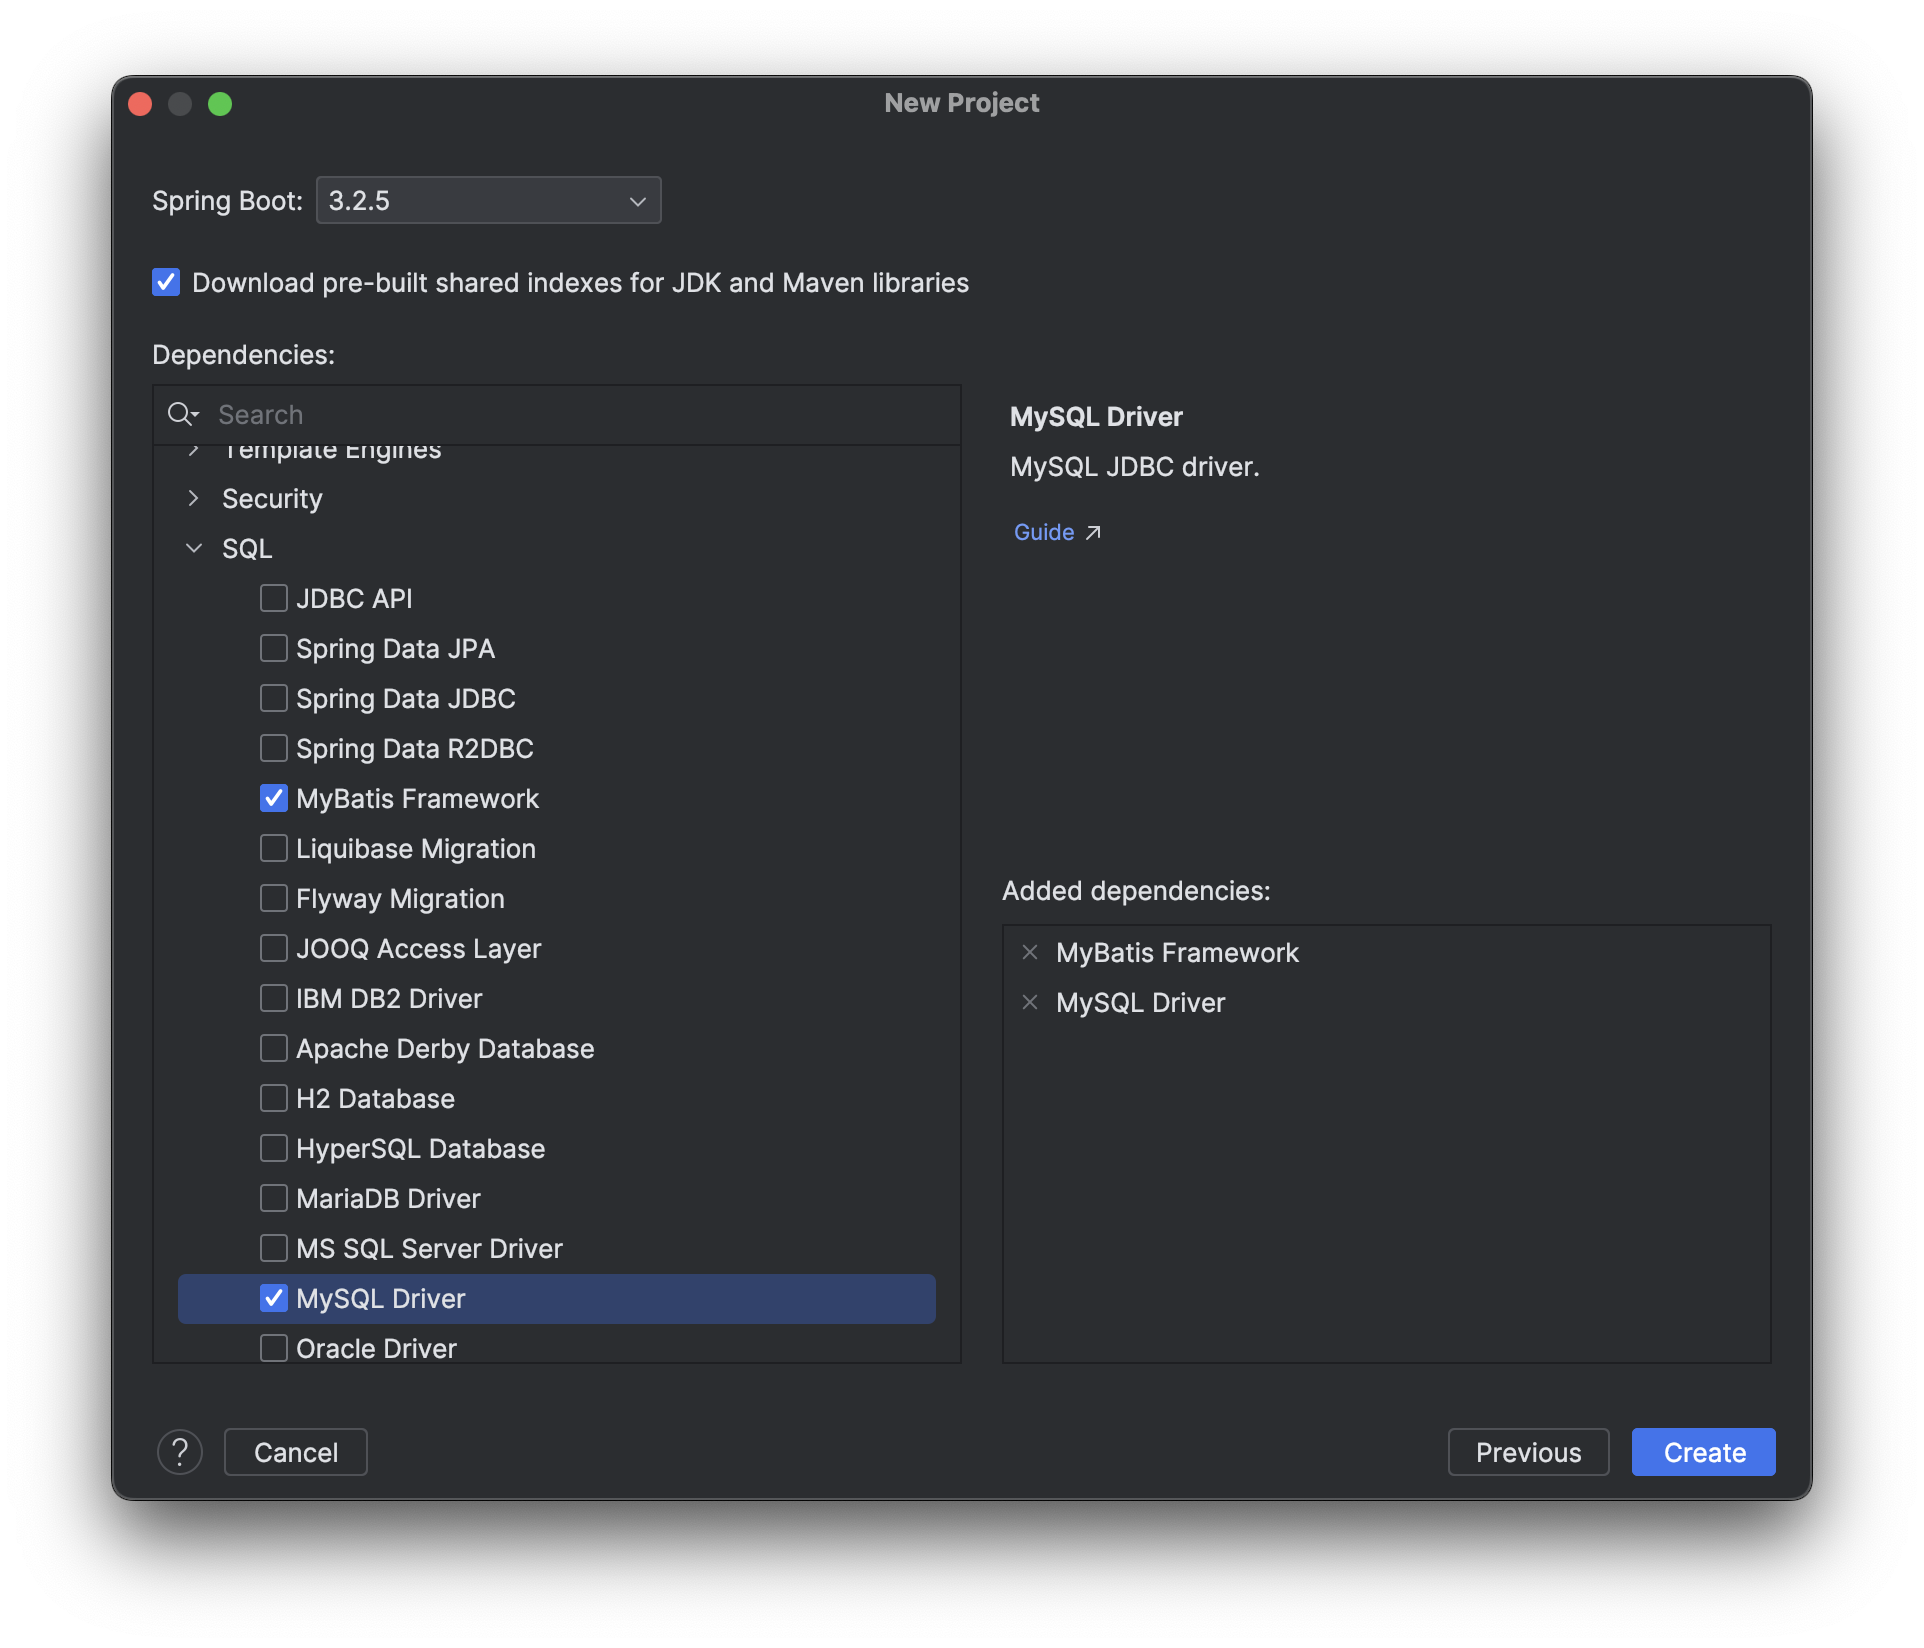Go back with the Previous button
Image resolution: width=1924 pixels, height=1648 pixels.
point(1528,1452)
